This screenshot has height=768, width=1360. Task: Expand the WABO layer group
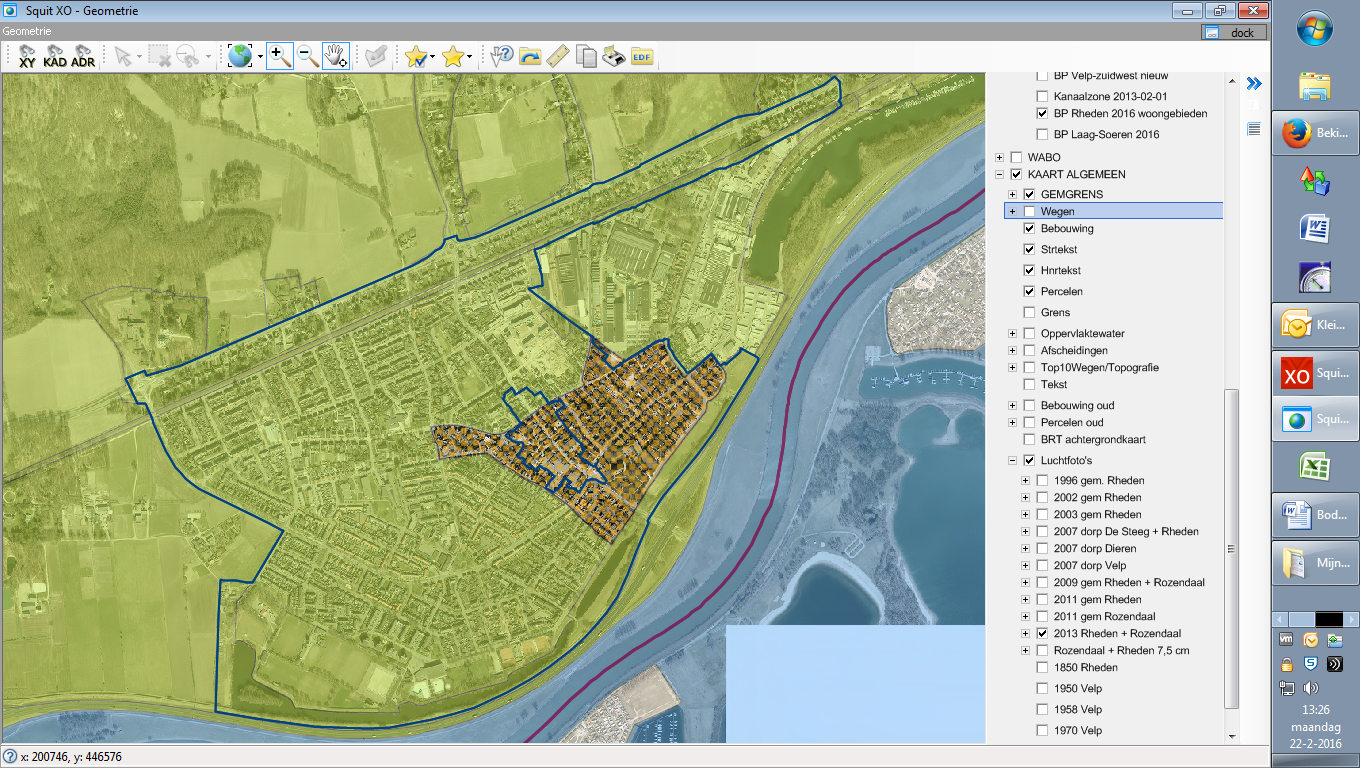pyautogui.click(x=999, y=158)
